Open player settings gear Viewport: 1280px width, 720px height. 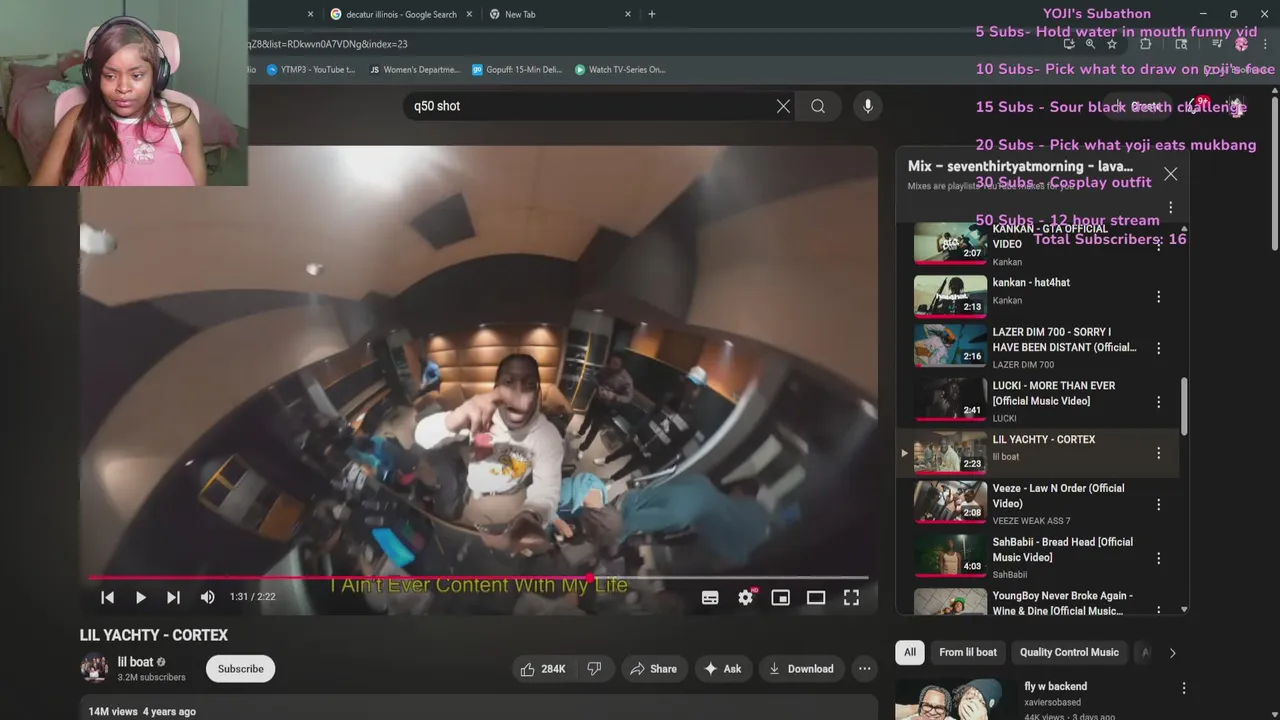click(x=745, y=597)
